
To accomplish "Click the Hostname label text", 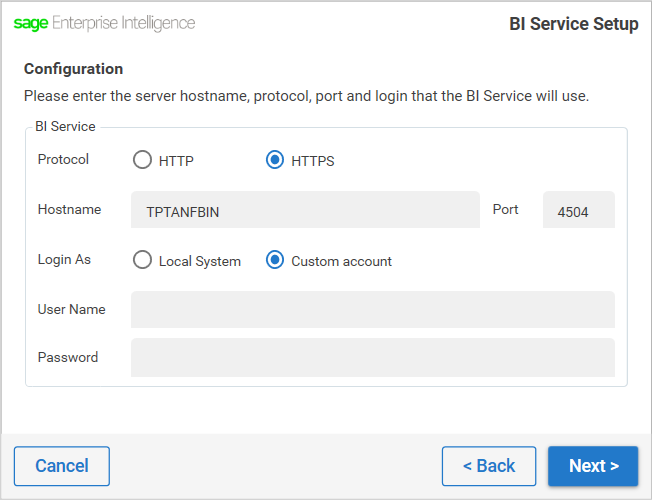I will (x=69, y=209).
